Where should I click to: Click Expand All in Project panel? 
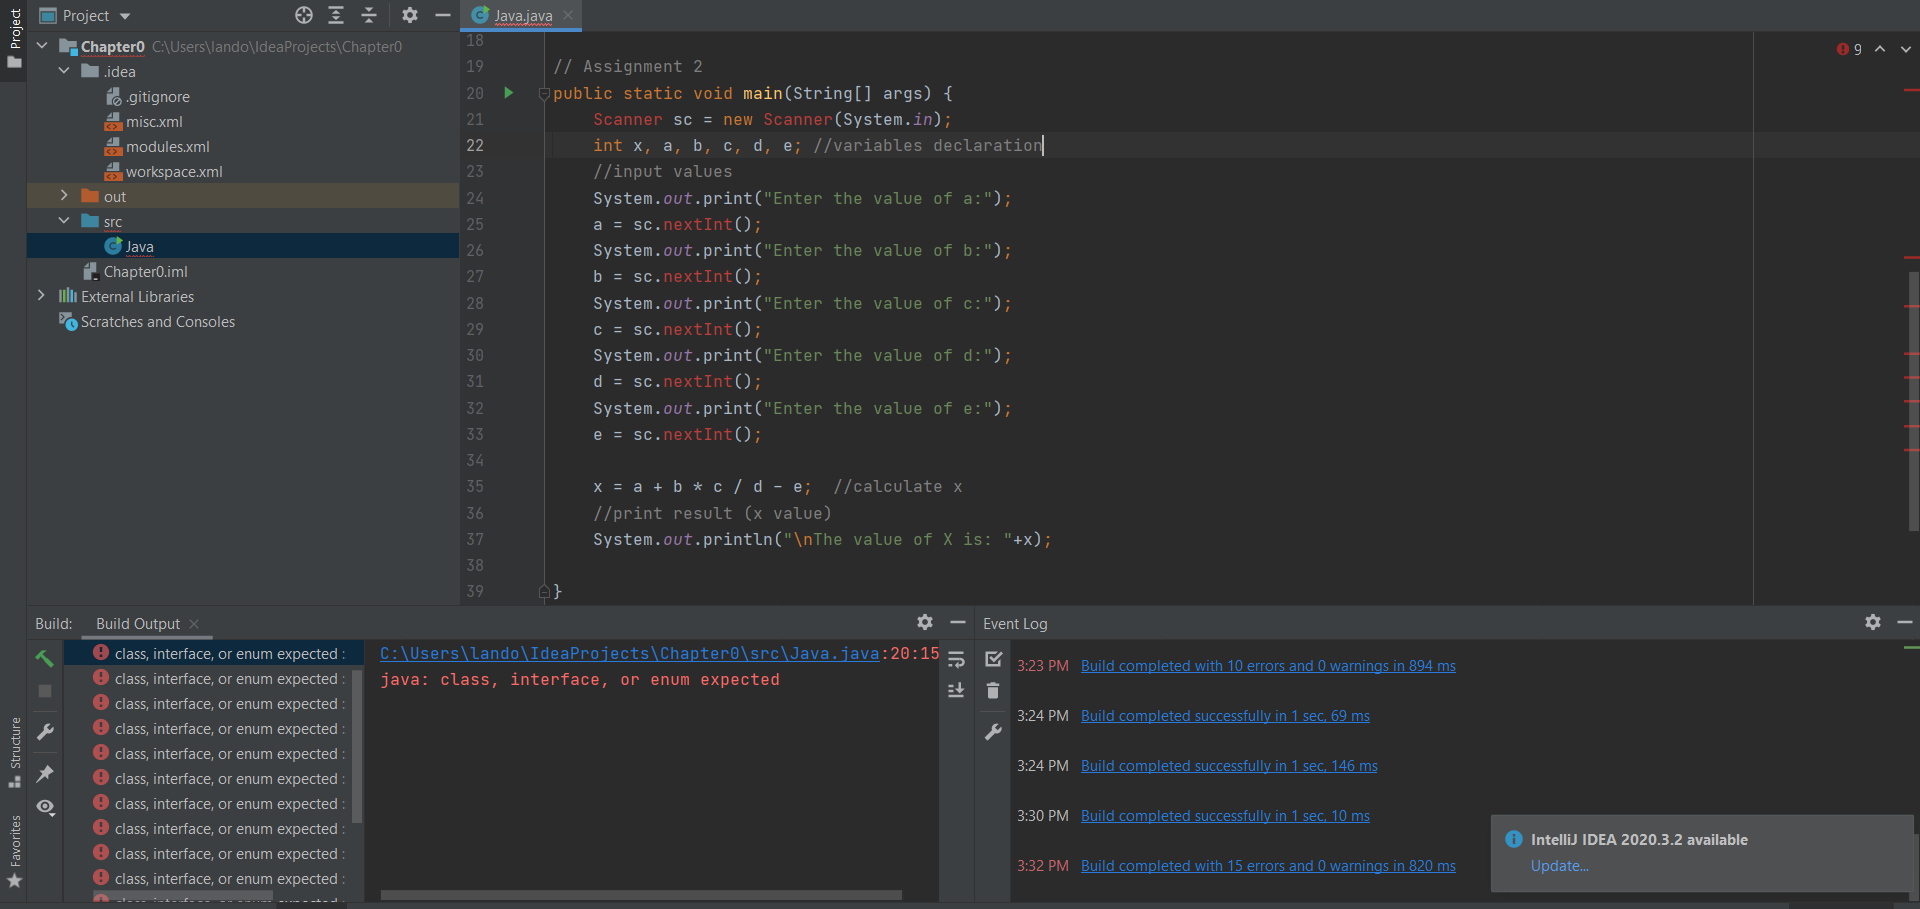click(336, 15)
